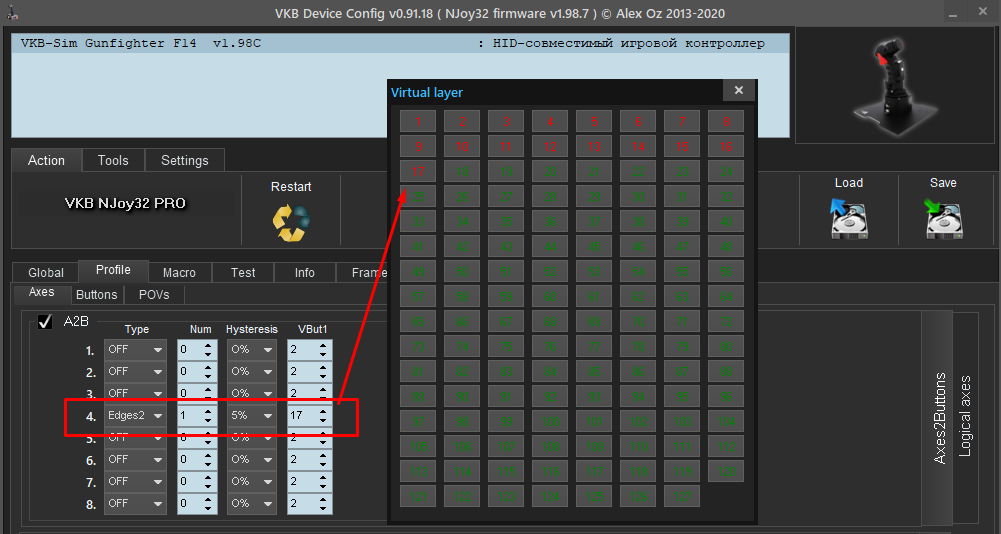Screen dimensions: 1001x534
Task: Open Hysteresis dropdown for row 7
Action: point(252,481)
